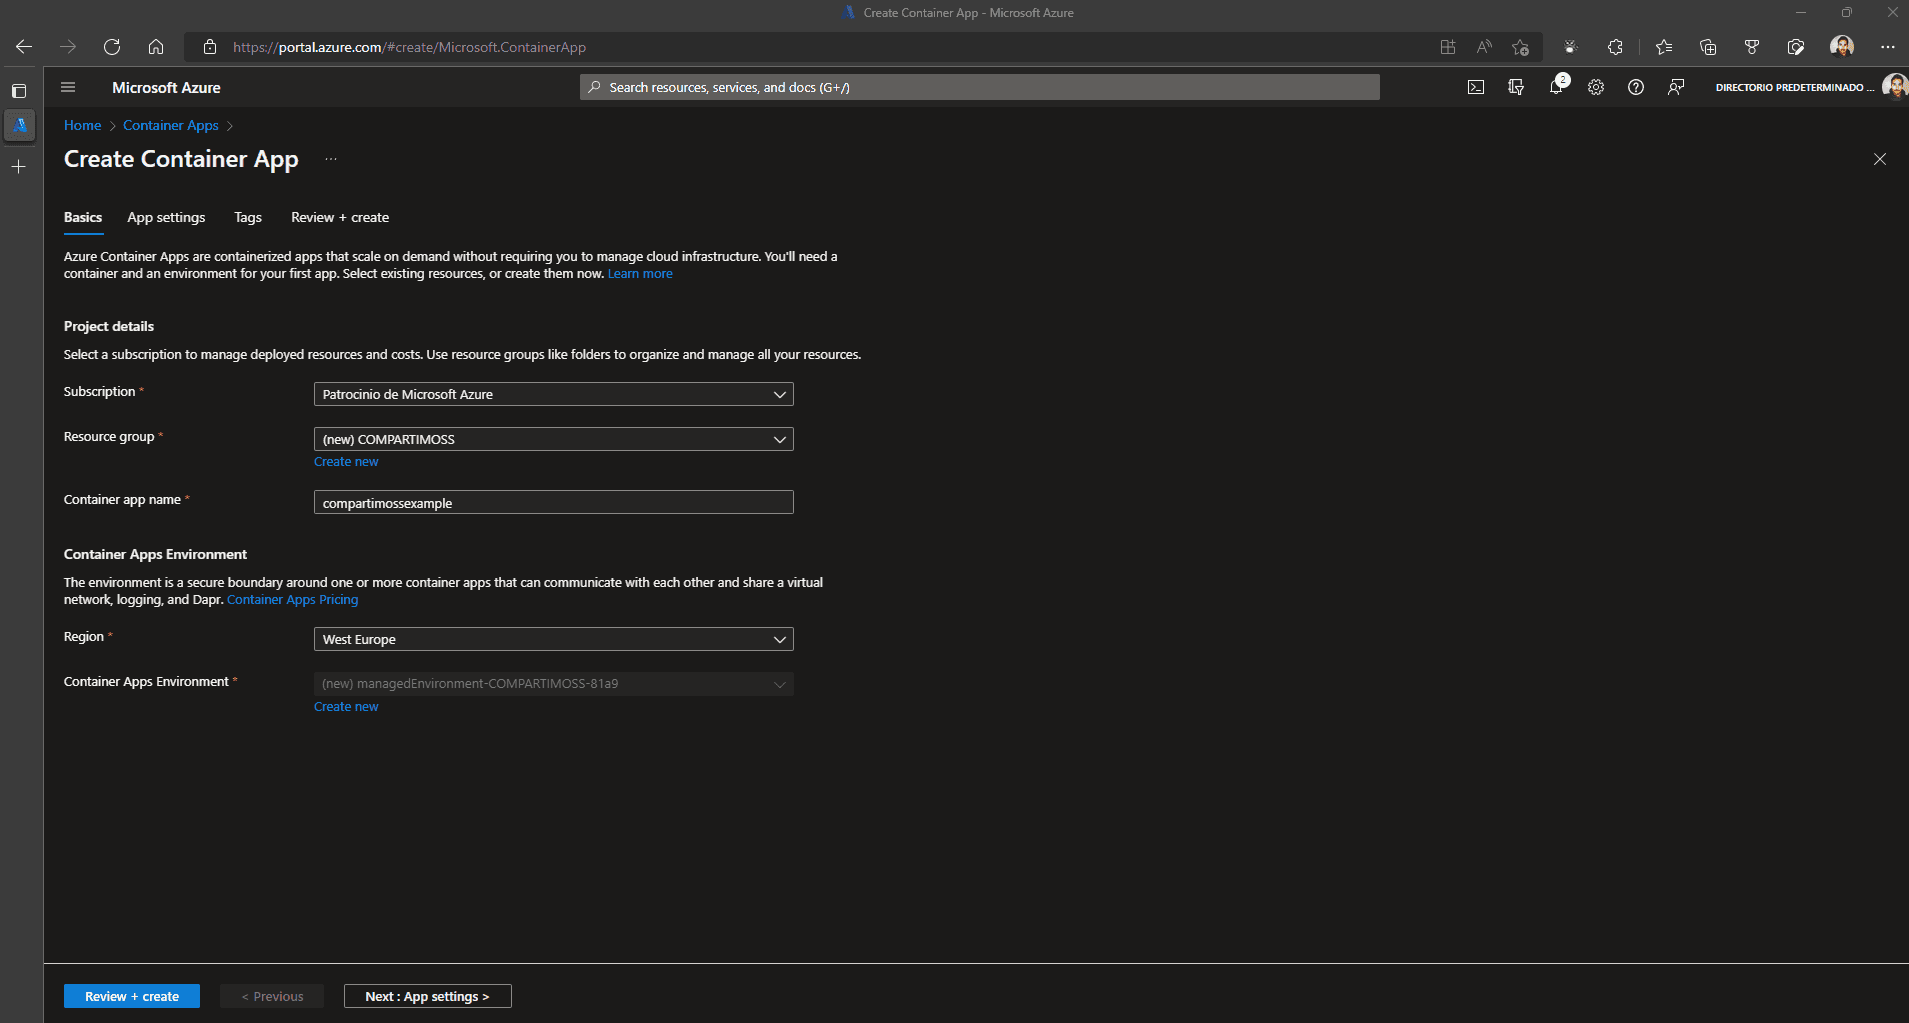The height and width of the screenshot is (1023, 1909).
Task: Switch to the Tags tab
Action: 248,217
